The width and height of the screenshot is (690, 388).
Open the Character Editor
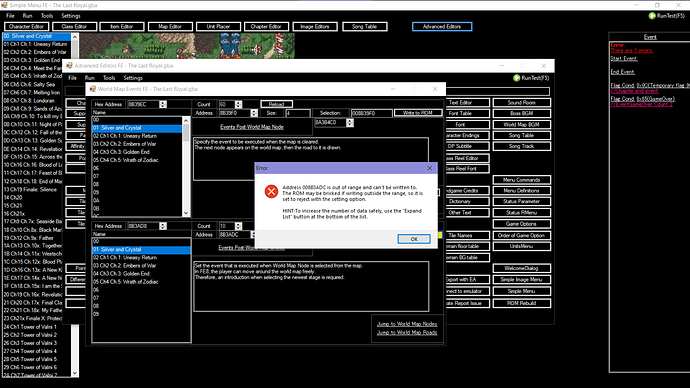click(26, 26)
